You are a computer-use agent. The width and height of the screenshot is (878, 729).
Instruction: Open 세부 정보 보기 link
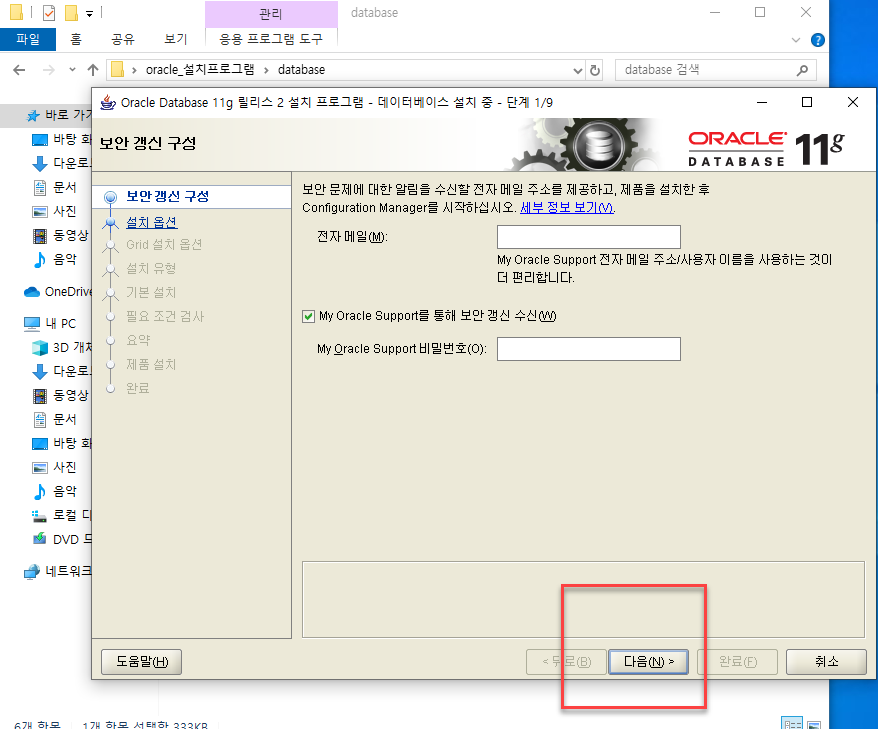(x=567, y=208)
